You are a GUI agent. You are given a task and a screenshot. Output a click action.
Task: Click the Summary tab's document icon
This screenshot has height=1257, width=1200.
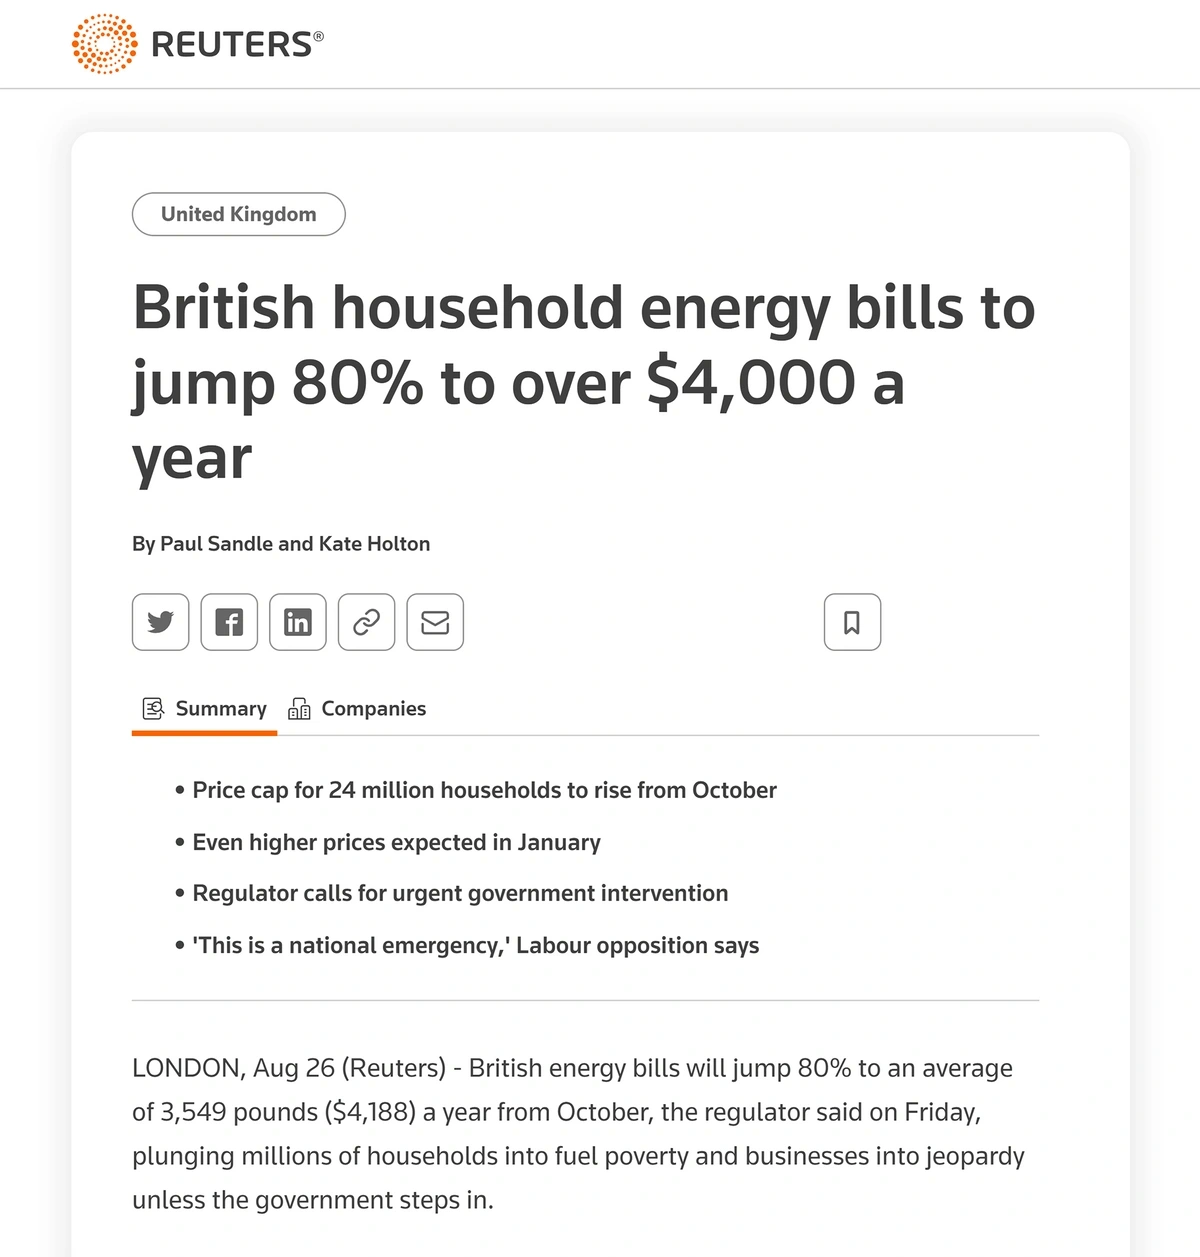pyautogui.click(x=153, y=709)
